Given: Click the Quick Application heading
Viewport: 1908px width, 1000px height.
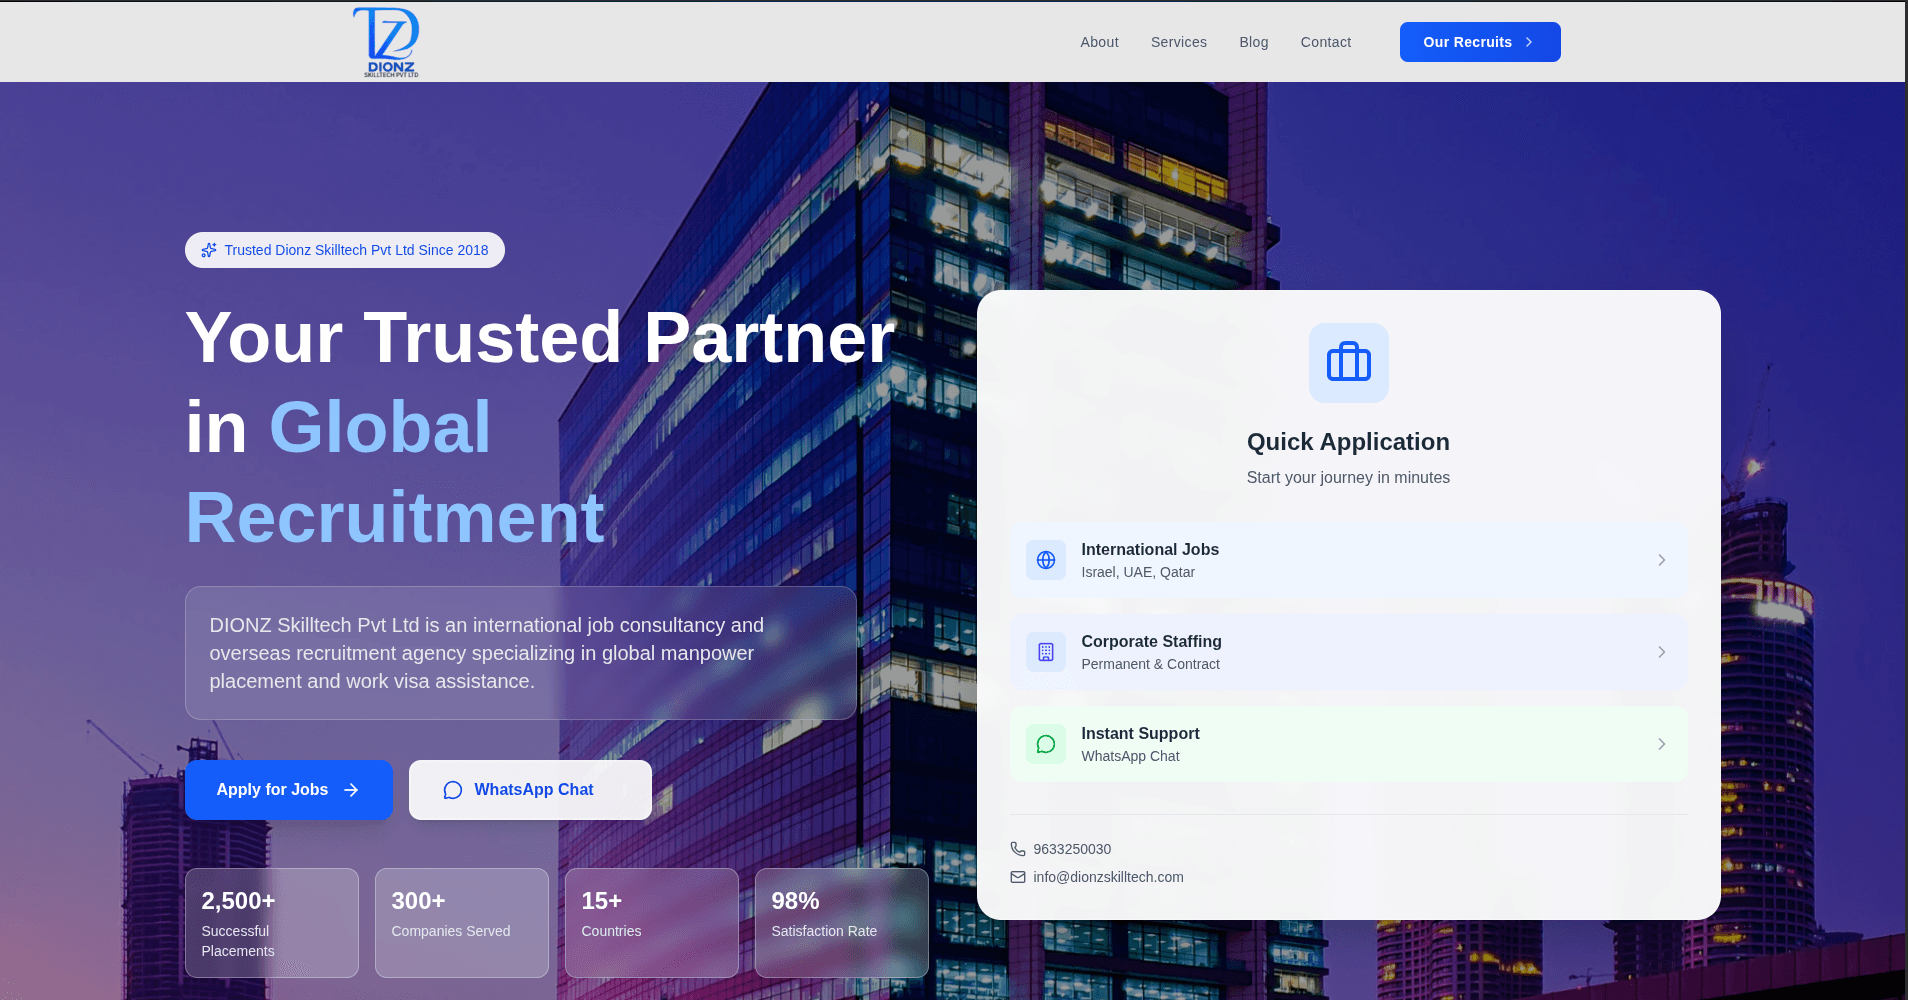Looking at the screenshot, I should pyautogui.click(x=1348, y=442).
